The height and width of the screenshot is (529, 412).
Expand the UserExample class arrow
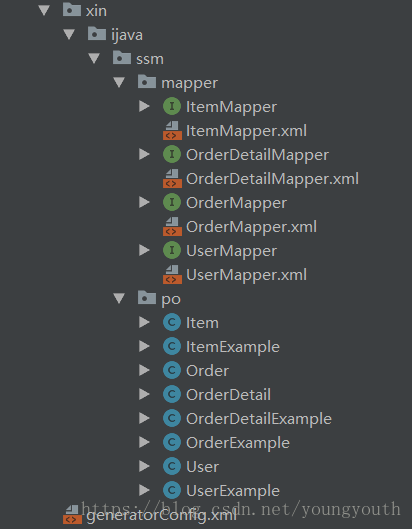coord(144,490)
